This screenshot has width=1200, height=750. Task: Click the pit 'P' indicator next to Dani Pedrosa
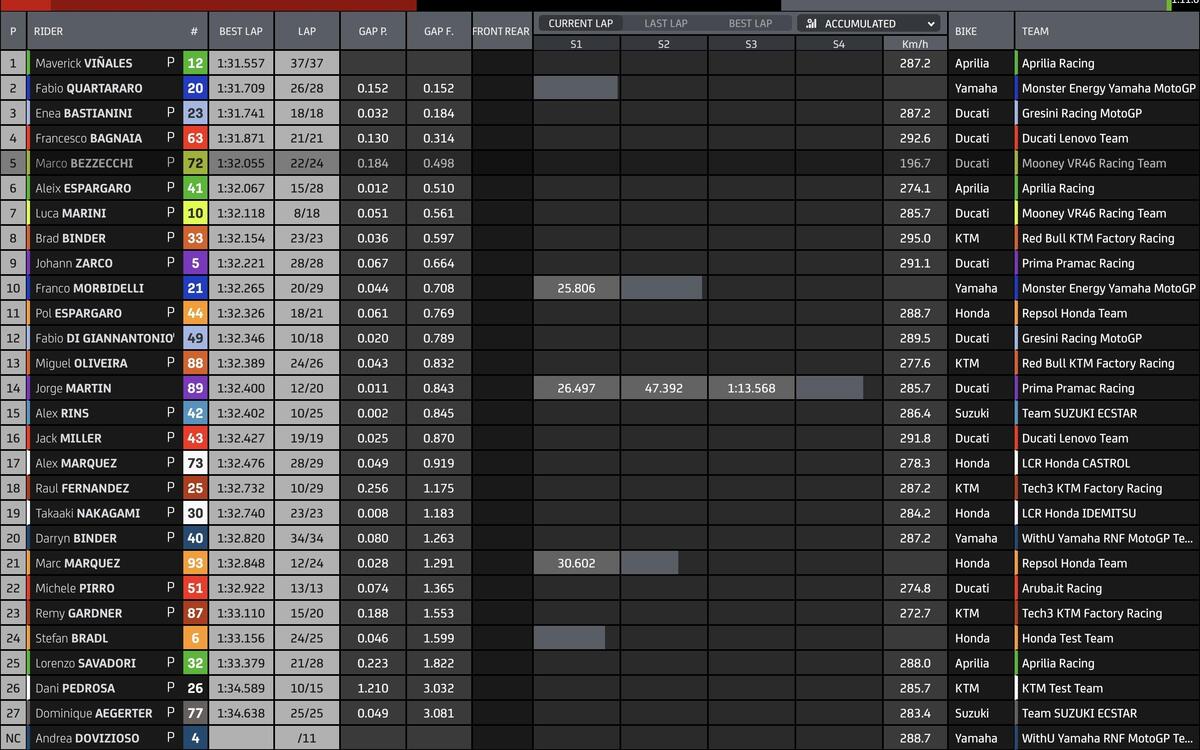tap(171, 688)
